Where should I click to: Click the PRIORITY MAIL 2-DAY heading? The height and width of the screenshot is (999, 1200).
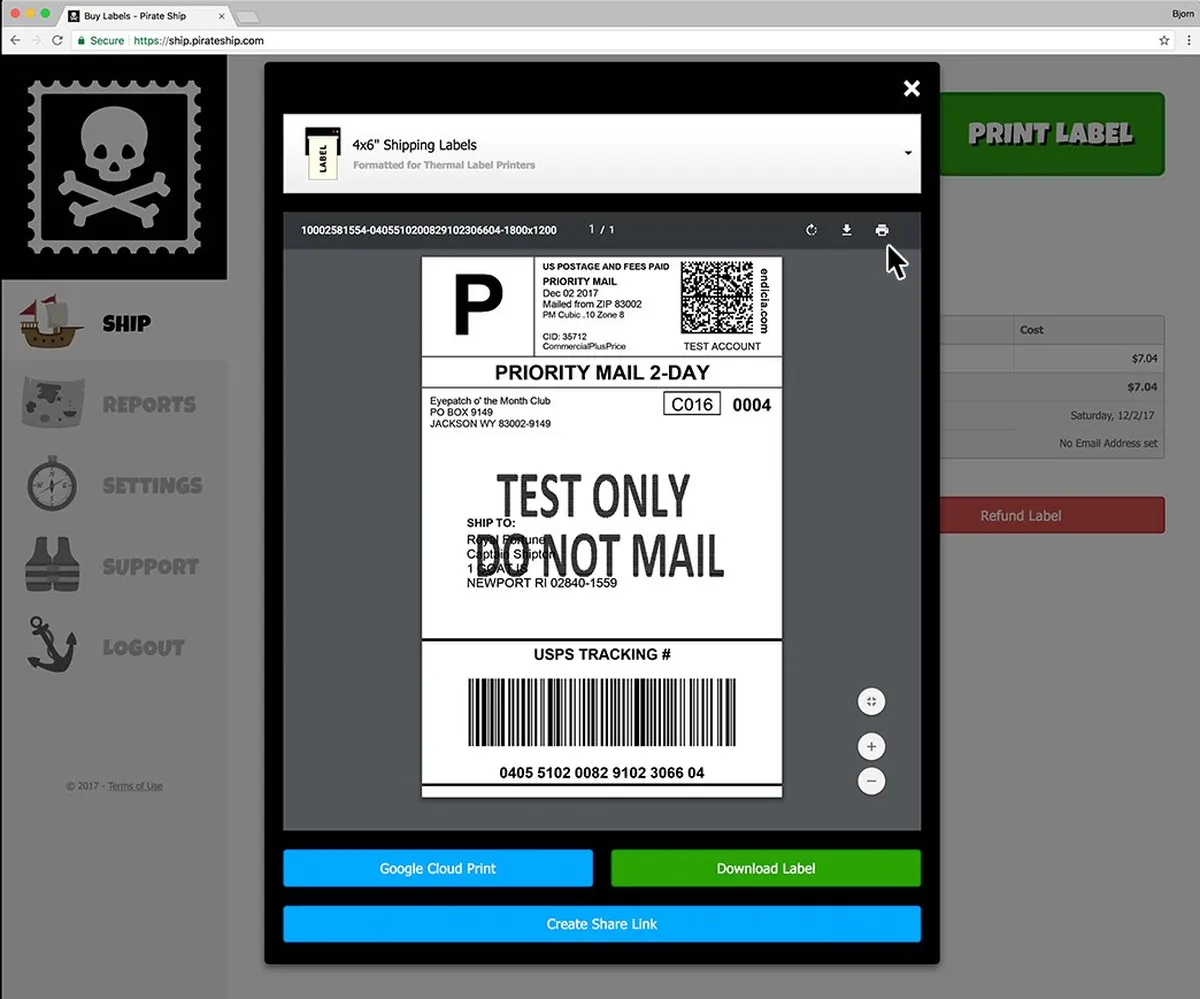pos(602,373)
